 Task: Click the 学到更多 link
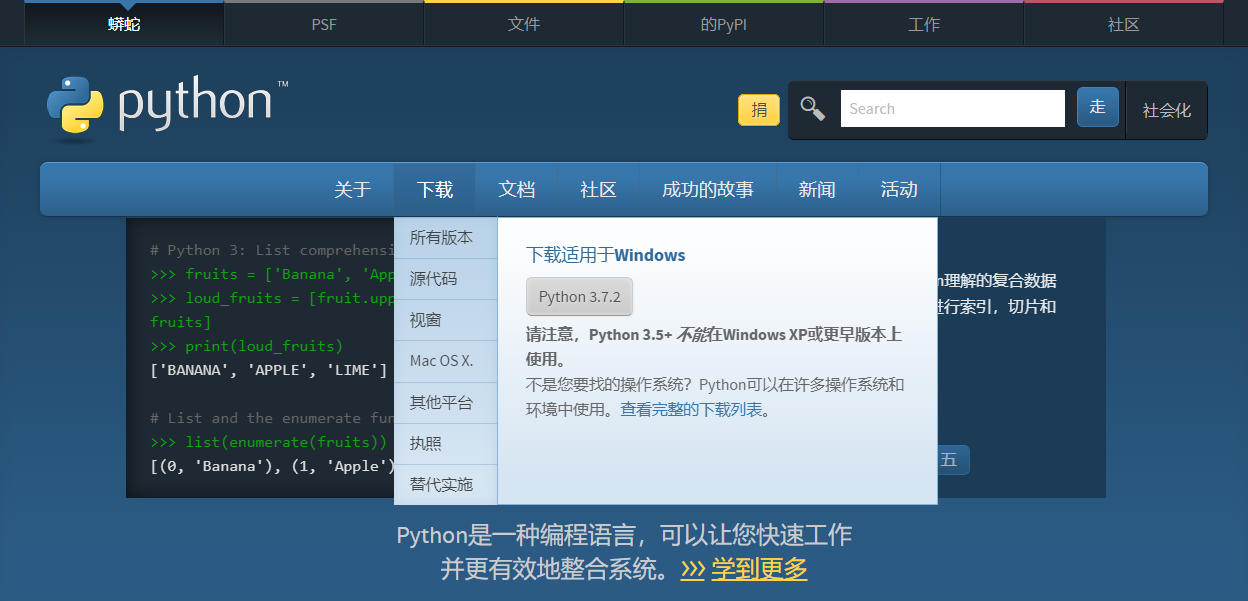(x=759, y=569)
